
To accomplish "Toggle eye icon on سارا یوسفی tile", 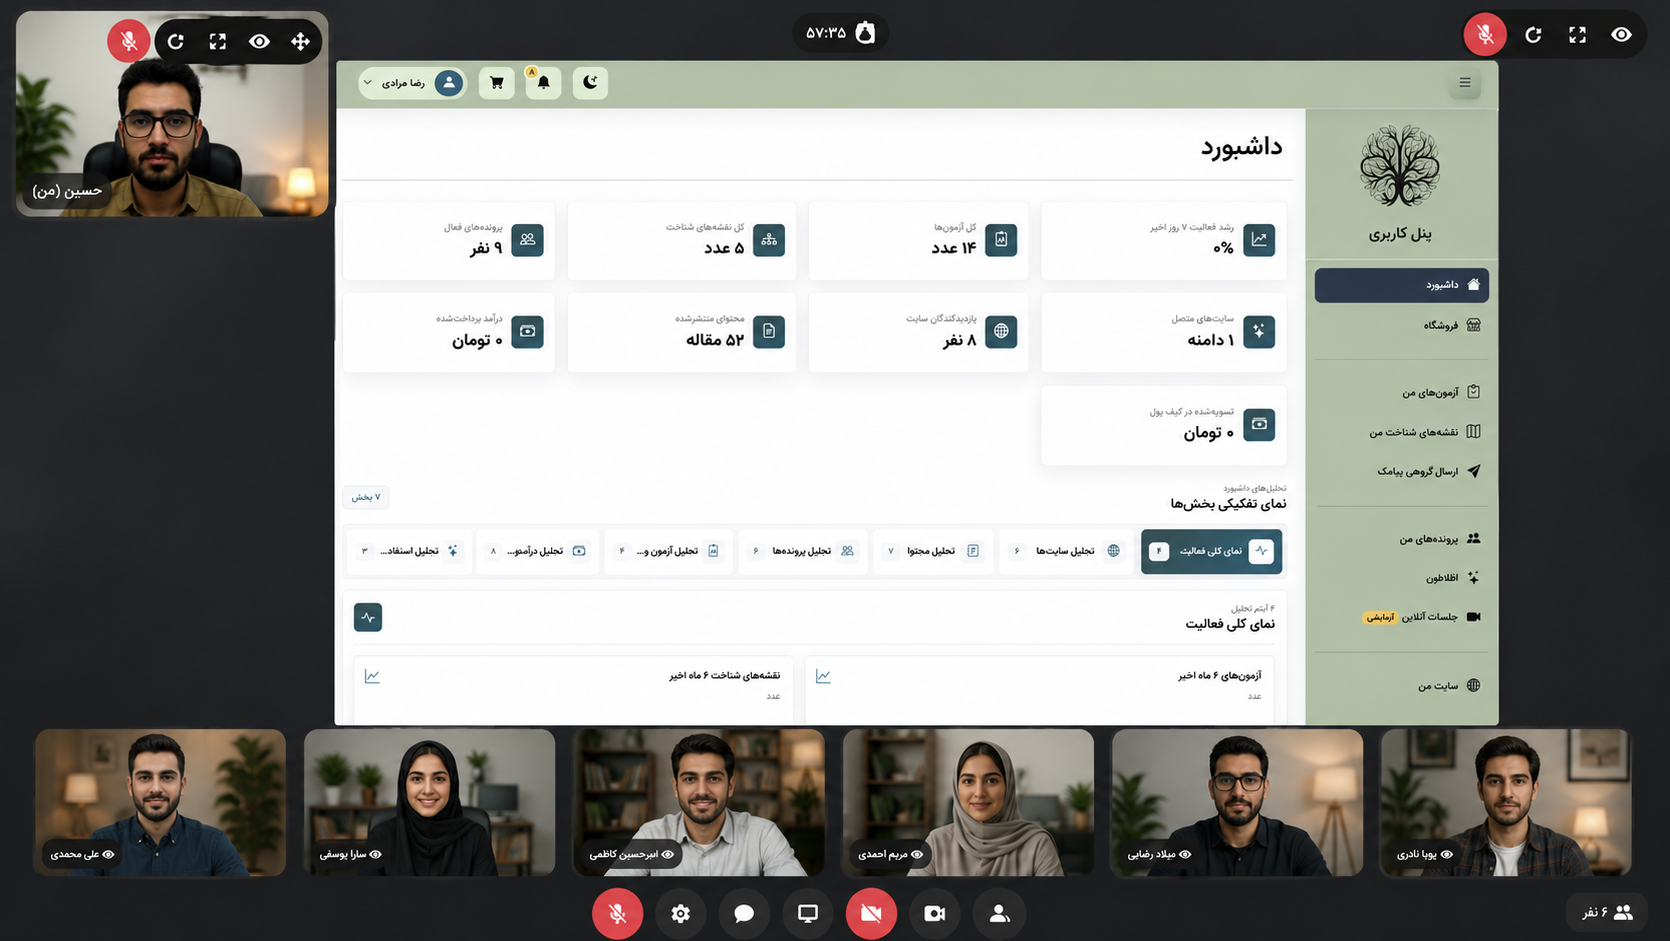I will click(376, 854).
